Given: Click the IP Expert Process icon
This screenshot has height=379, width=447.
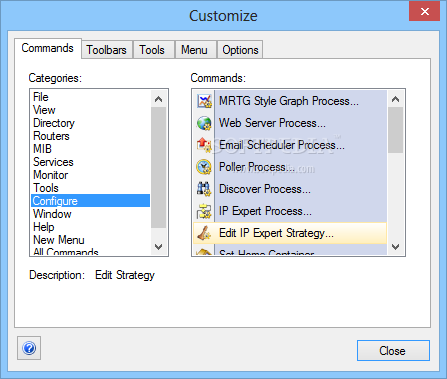Looking at the screenshot, I should [x=204, y=211].
